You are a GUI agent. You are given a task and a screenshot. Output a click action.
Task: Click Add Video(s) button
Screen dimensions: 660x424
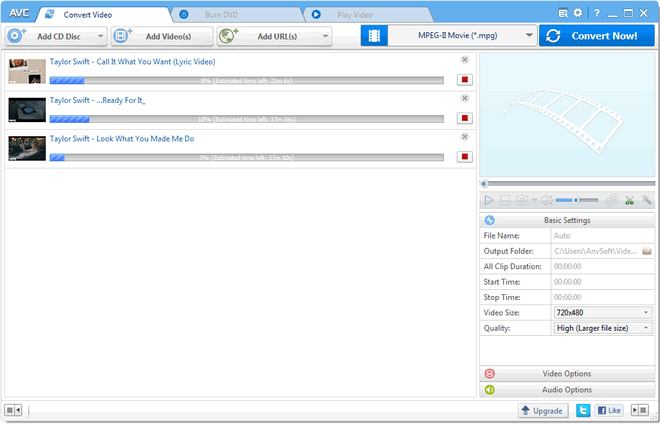tap(162, 36)
